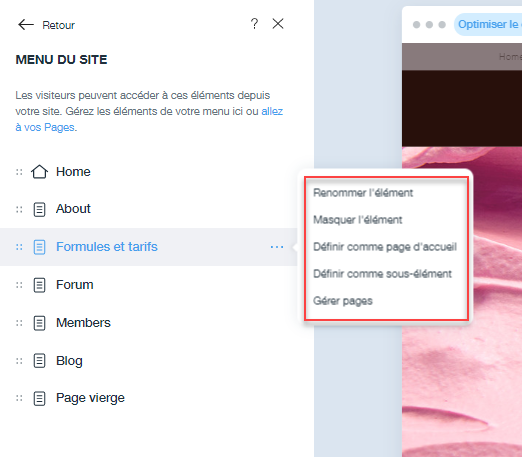This screenshot has width=522, height=457.
Task: Click the page icon beside Blog
Action: pyautogui.click(x=39, y=361)
